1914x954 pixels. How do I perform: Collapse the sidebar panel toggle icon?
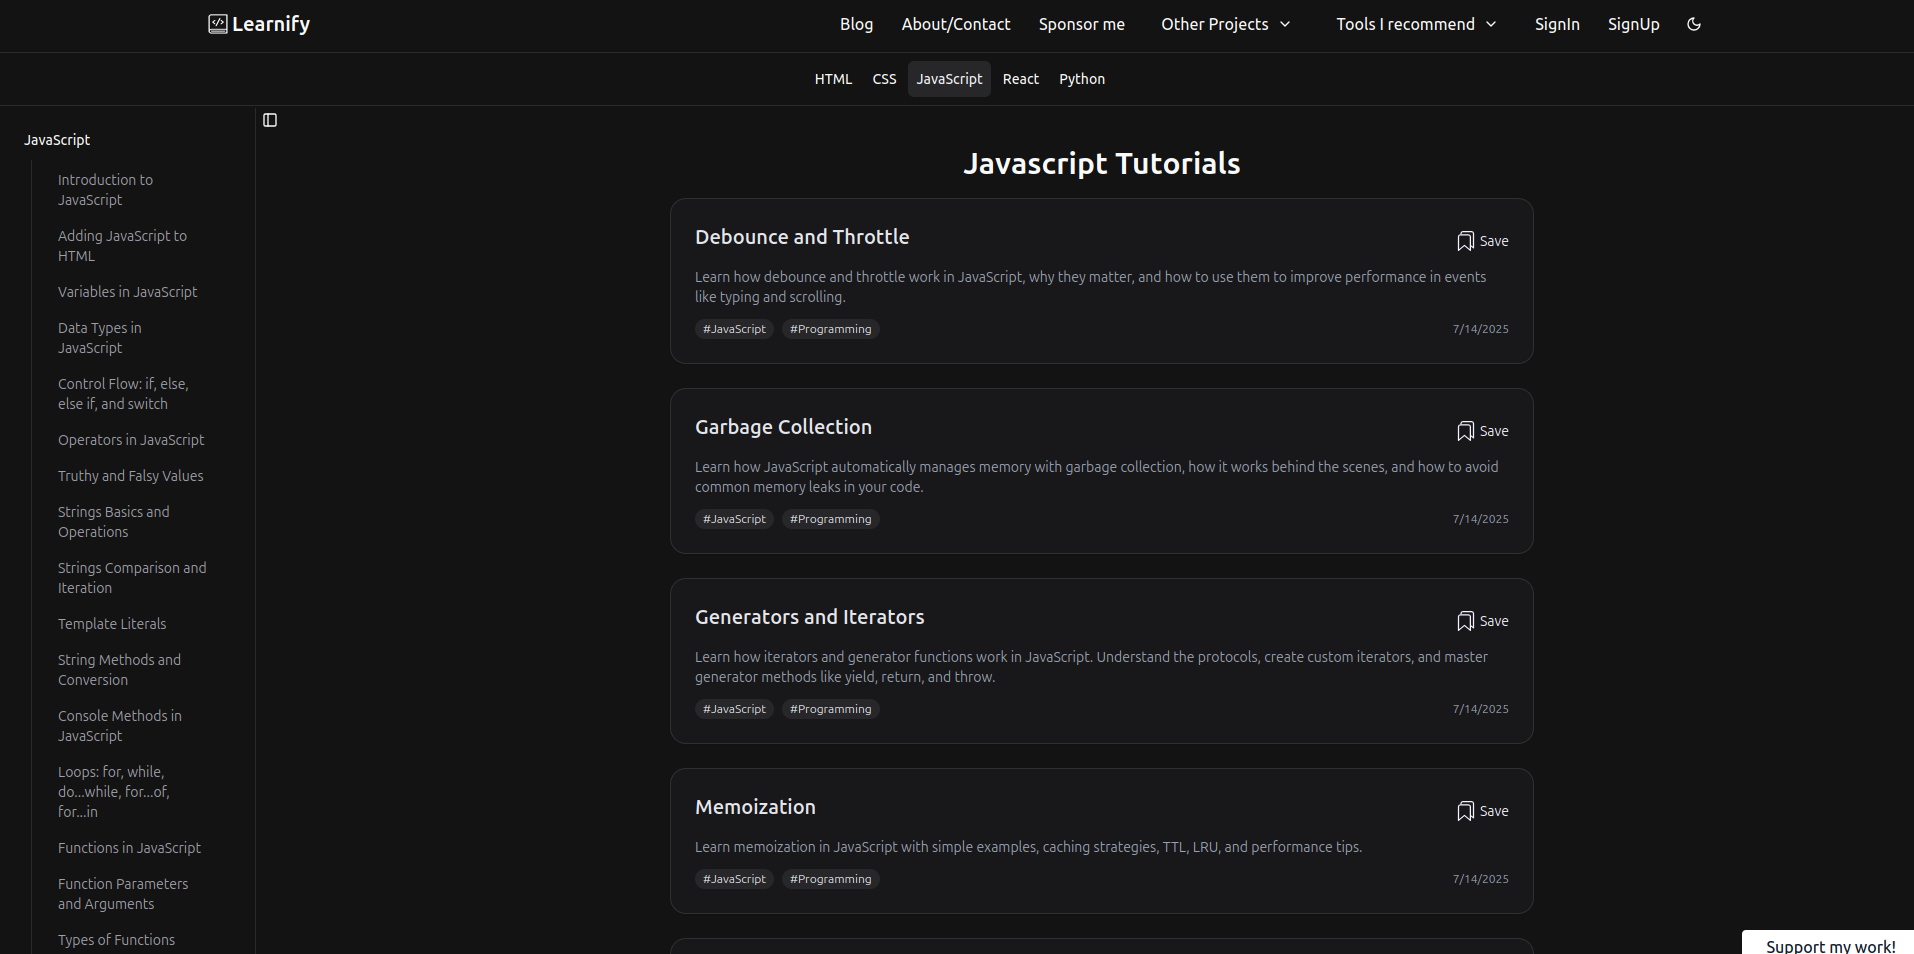(270, 120)
